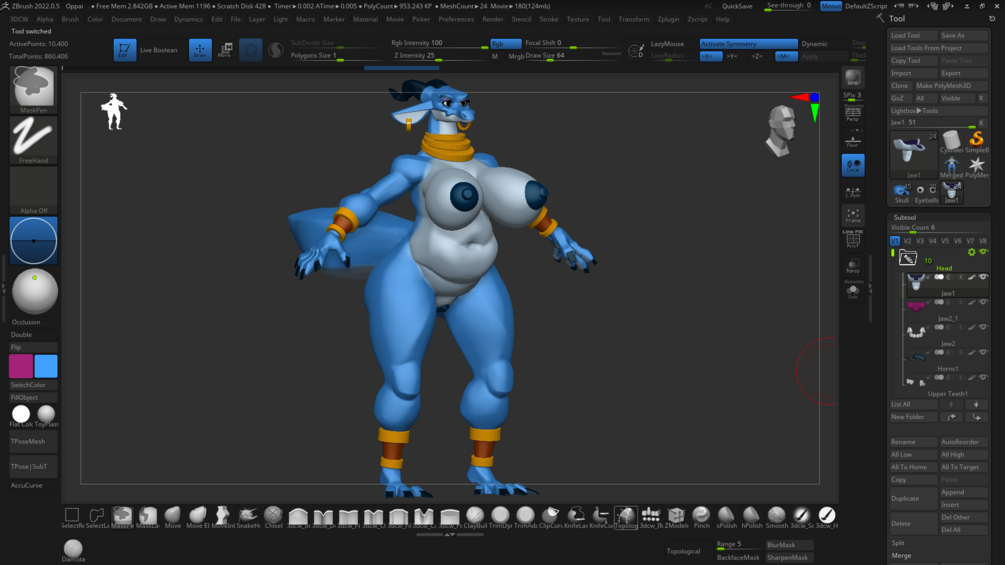
Task: Open the FreeHand stroke picker
Action: point(33,140)
